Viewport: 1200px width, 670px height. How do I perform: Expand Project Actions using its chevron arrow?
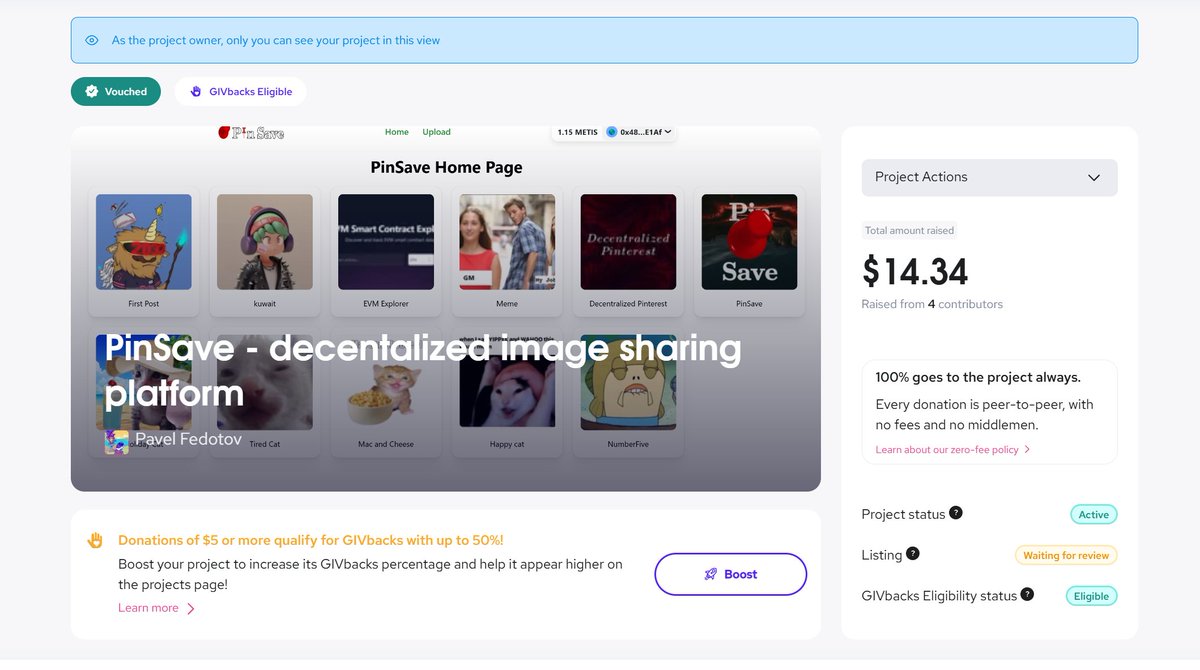[x=1094, y=177]
